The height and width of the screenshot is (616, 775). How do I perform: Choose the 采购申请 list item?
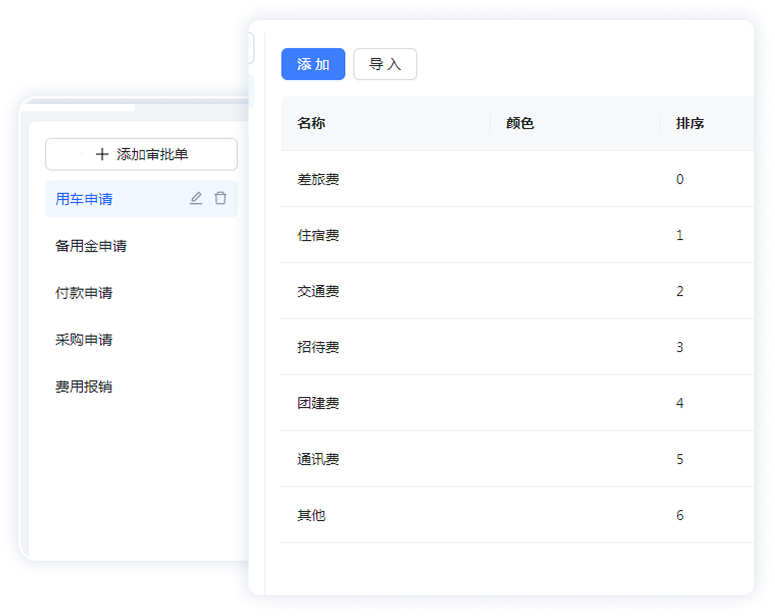(x=84, y=340)
